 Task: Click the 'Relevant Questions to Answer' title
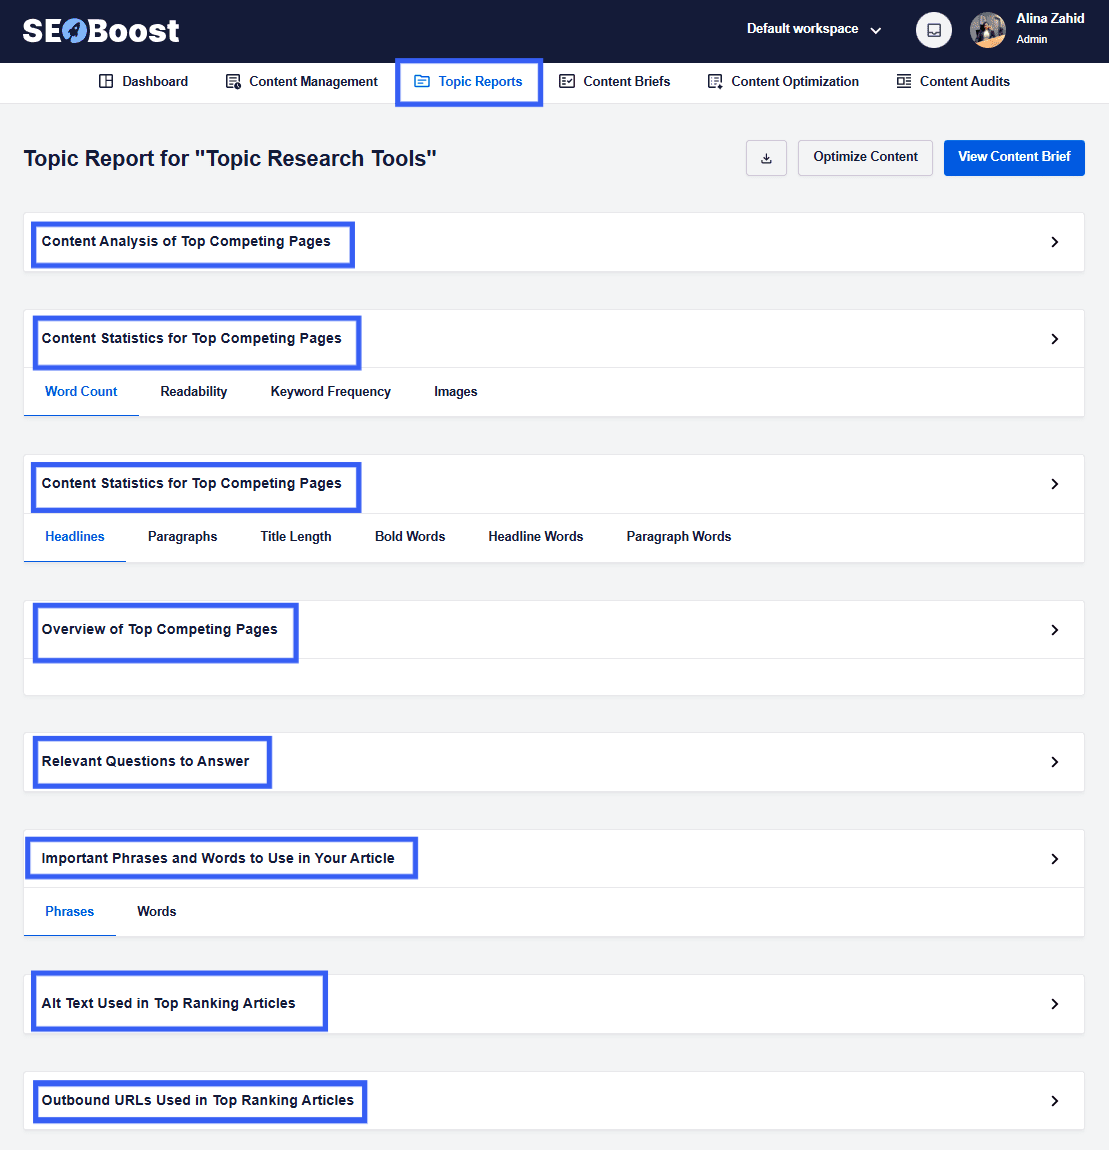click(145, 761)
